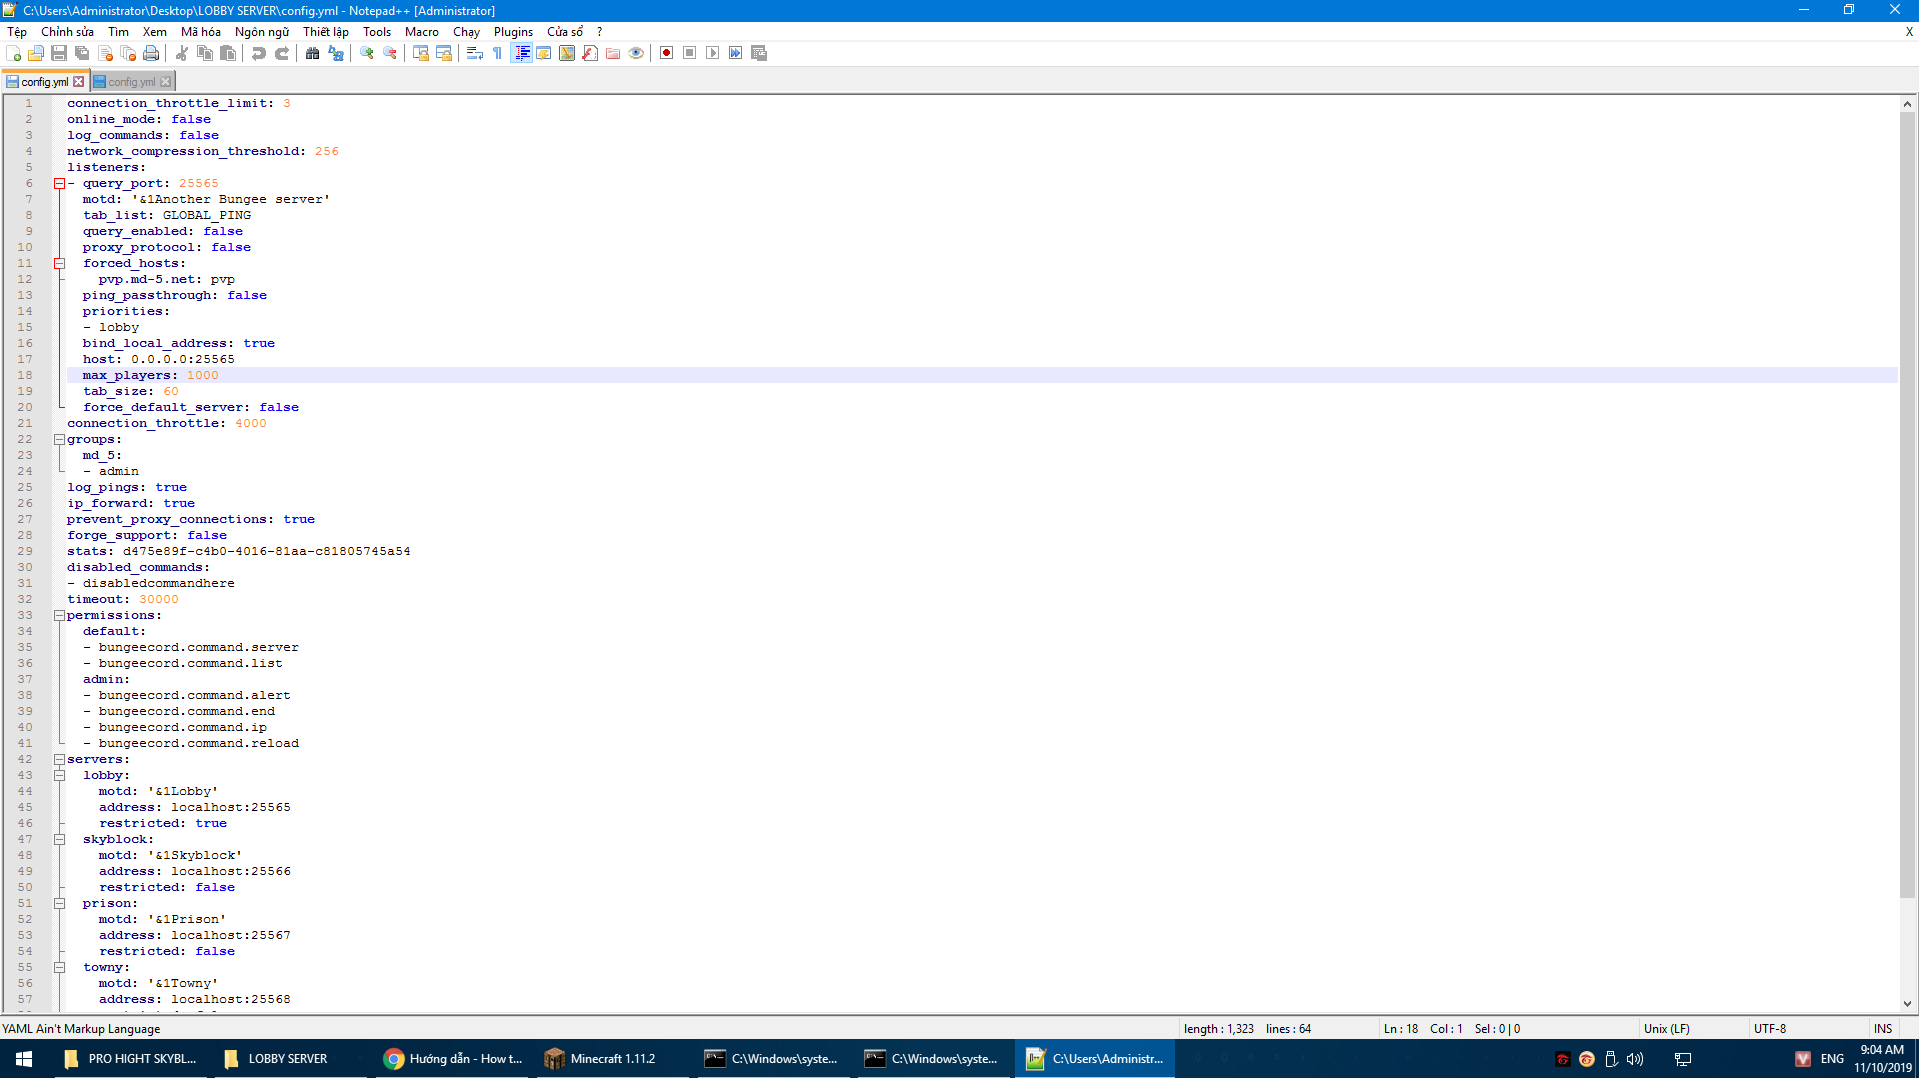Viewport: 1919px width, 1078px height.
Task: Click the Close All documents toolbar icon
Action: click(x=128, y=53)
